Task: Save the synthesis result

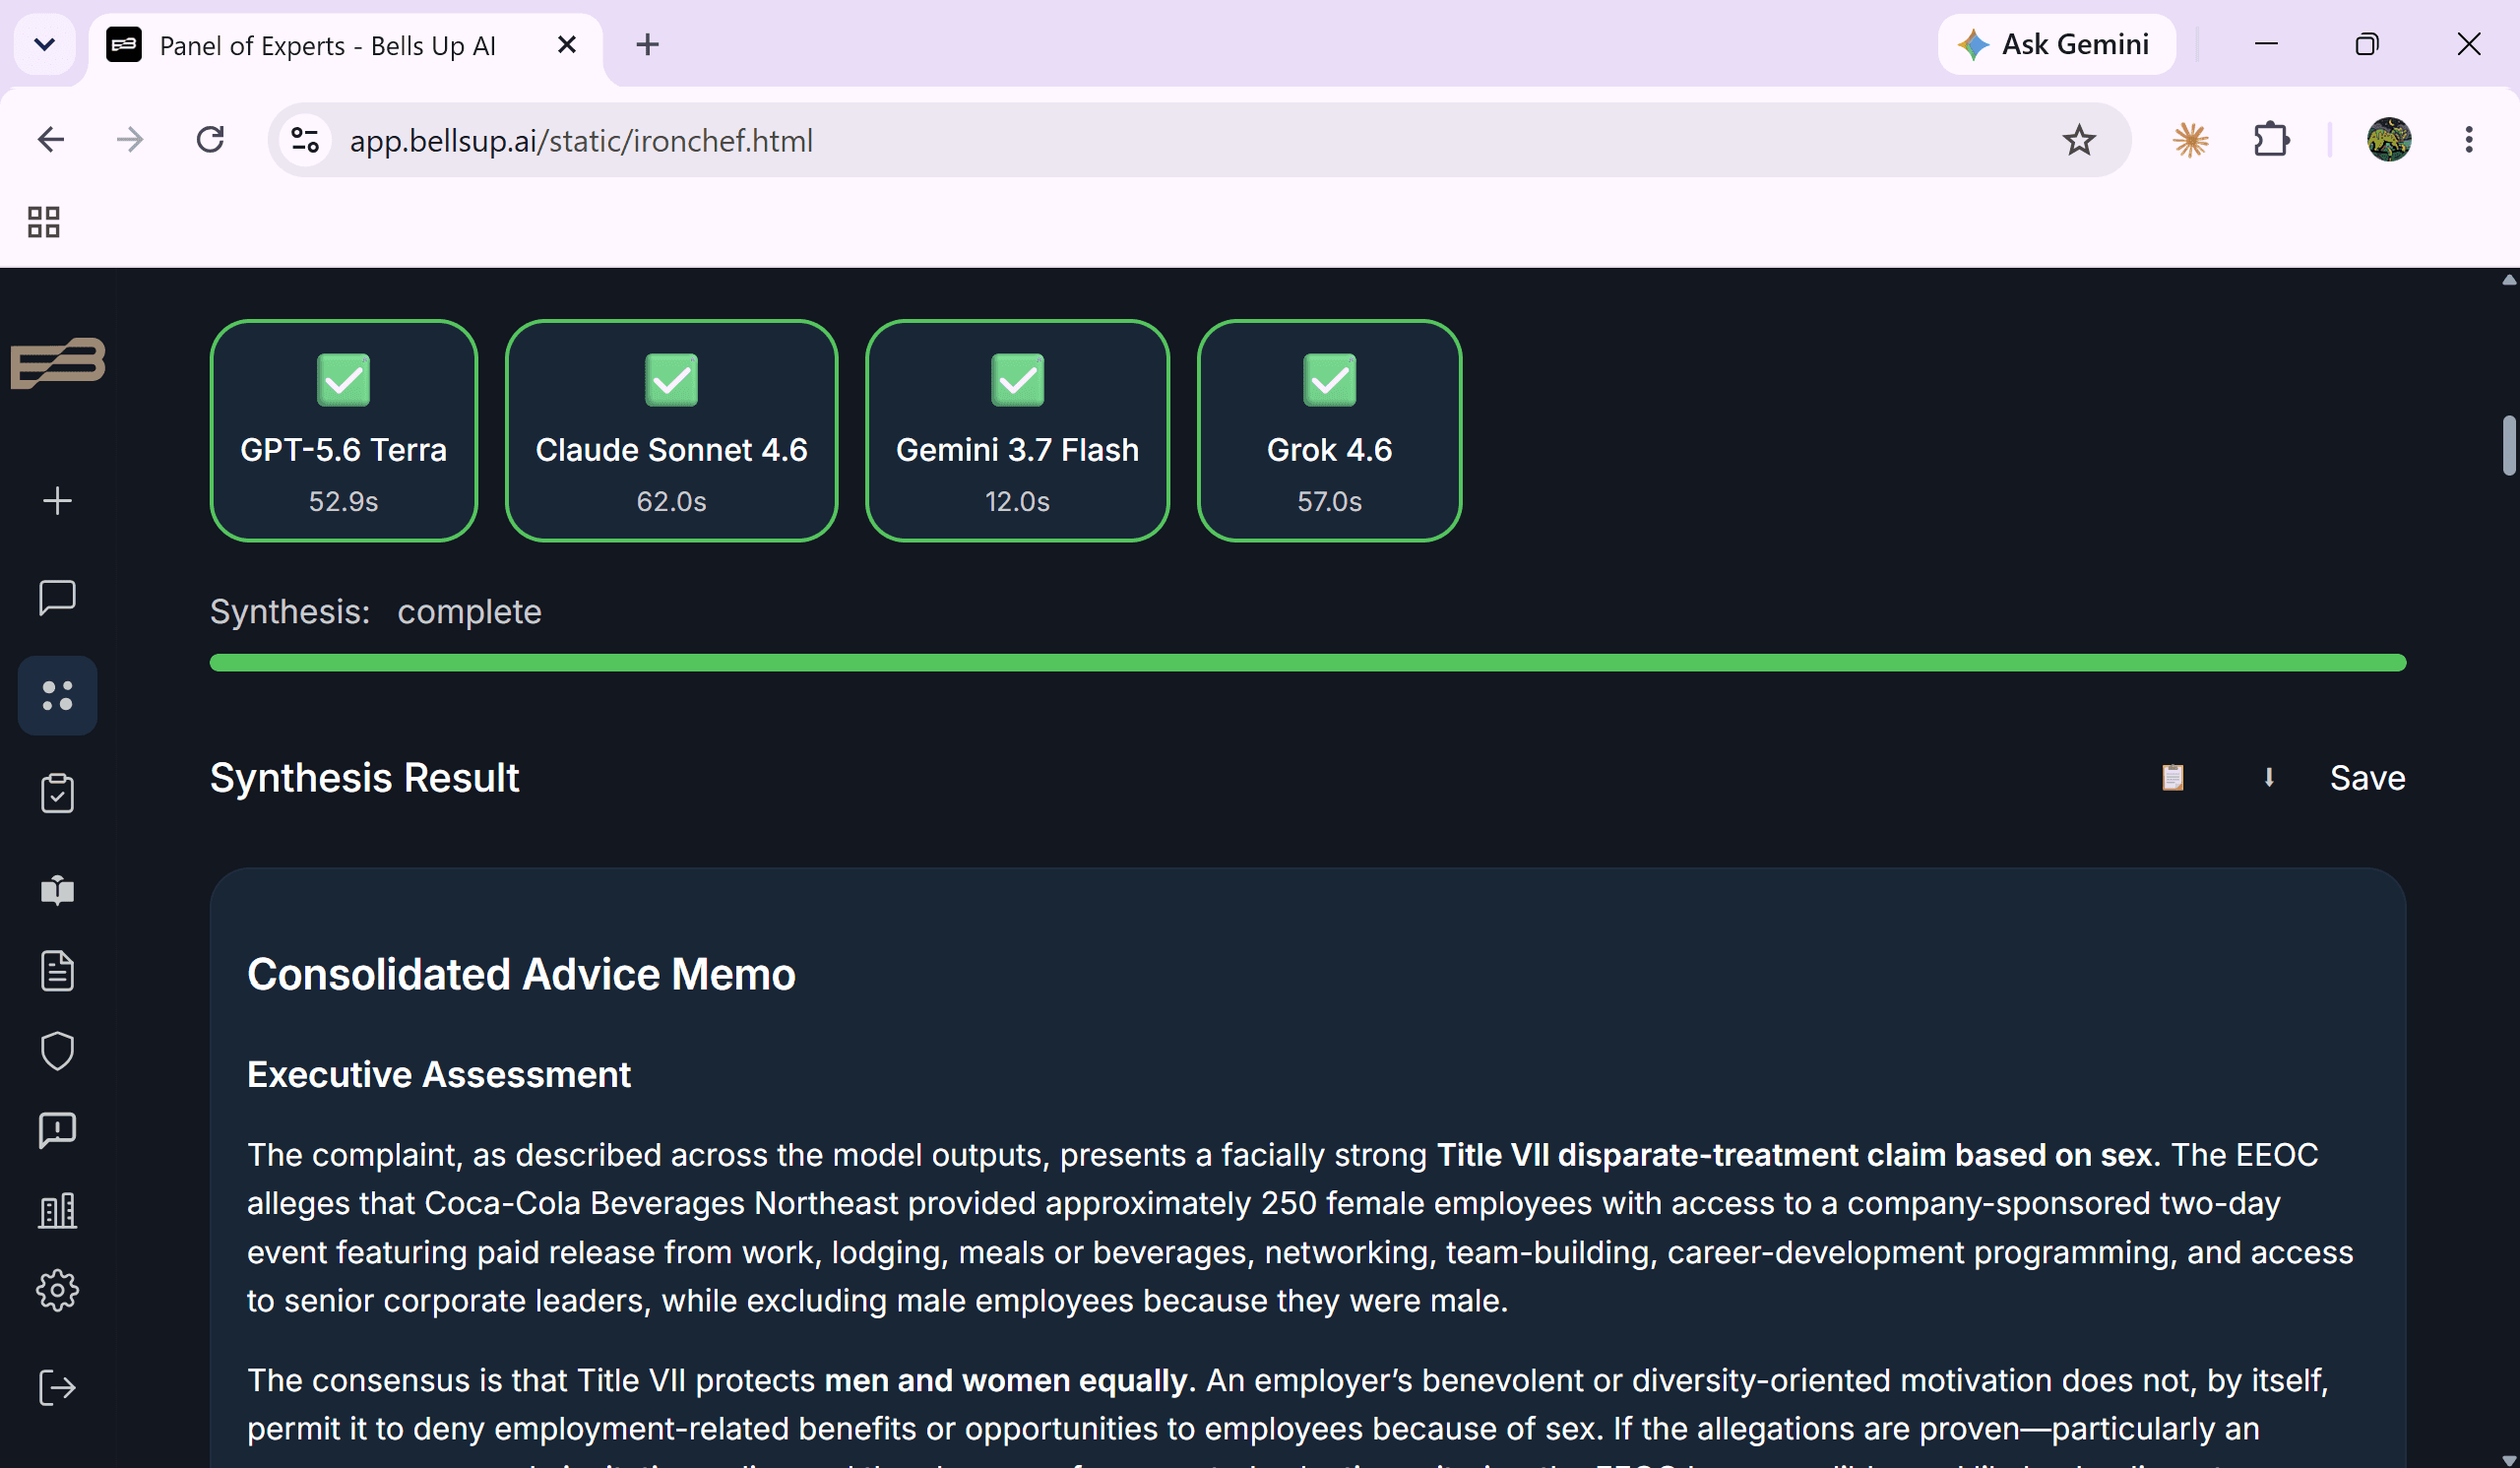Action: click(2367, 777)
